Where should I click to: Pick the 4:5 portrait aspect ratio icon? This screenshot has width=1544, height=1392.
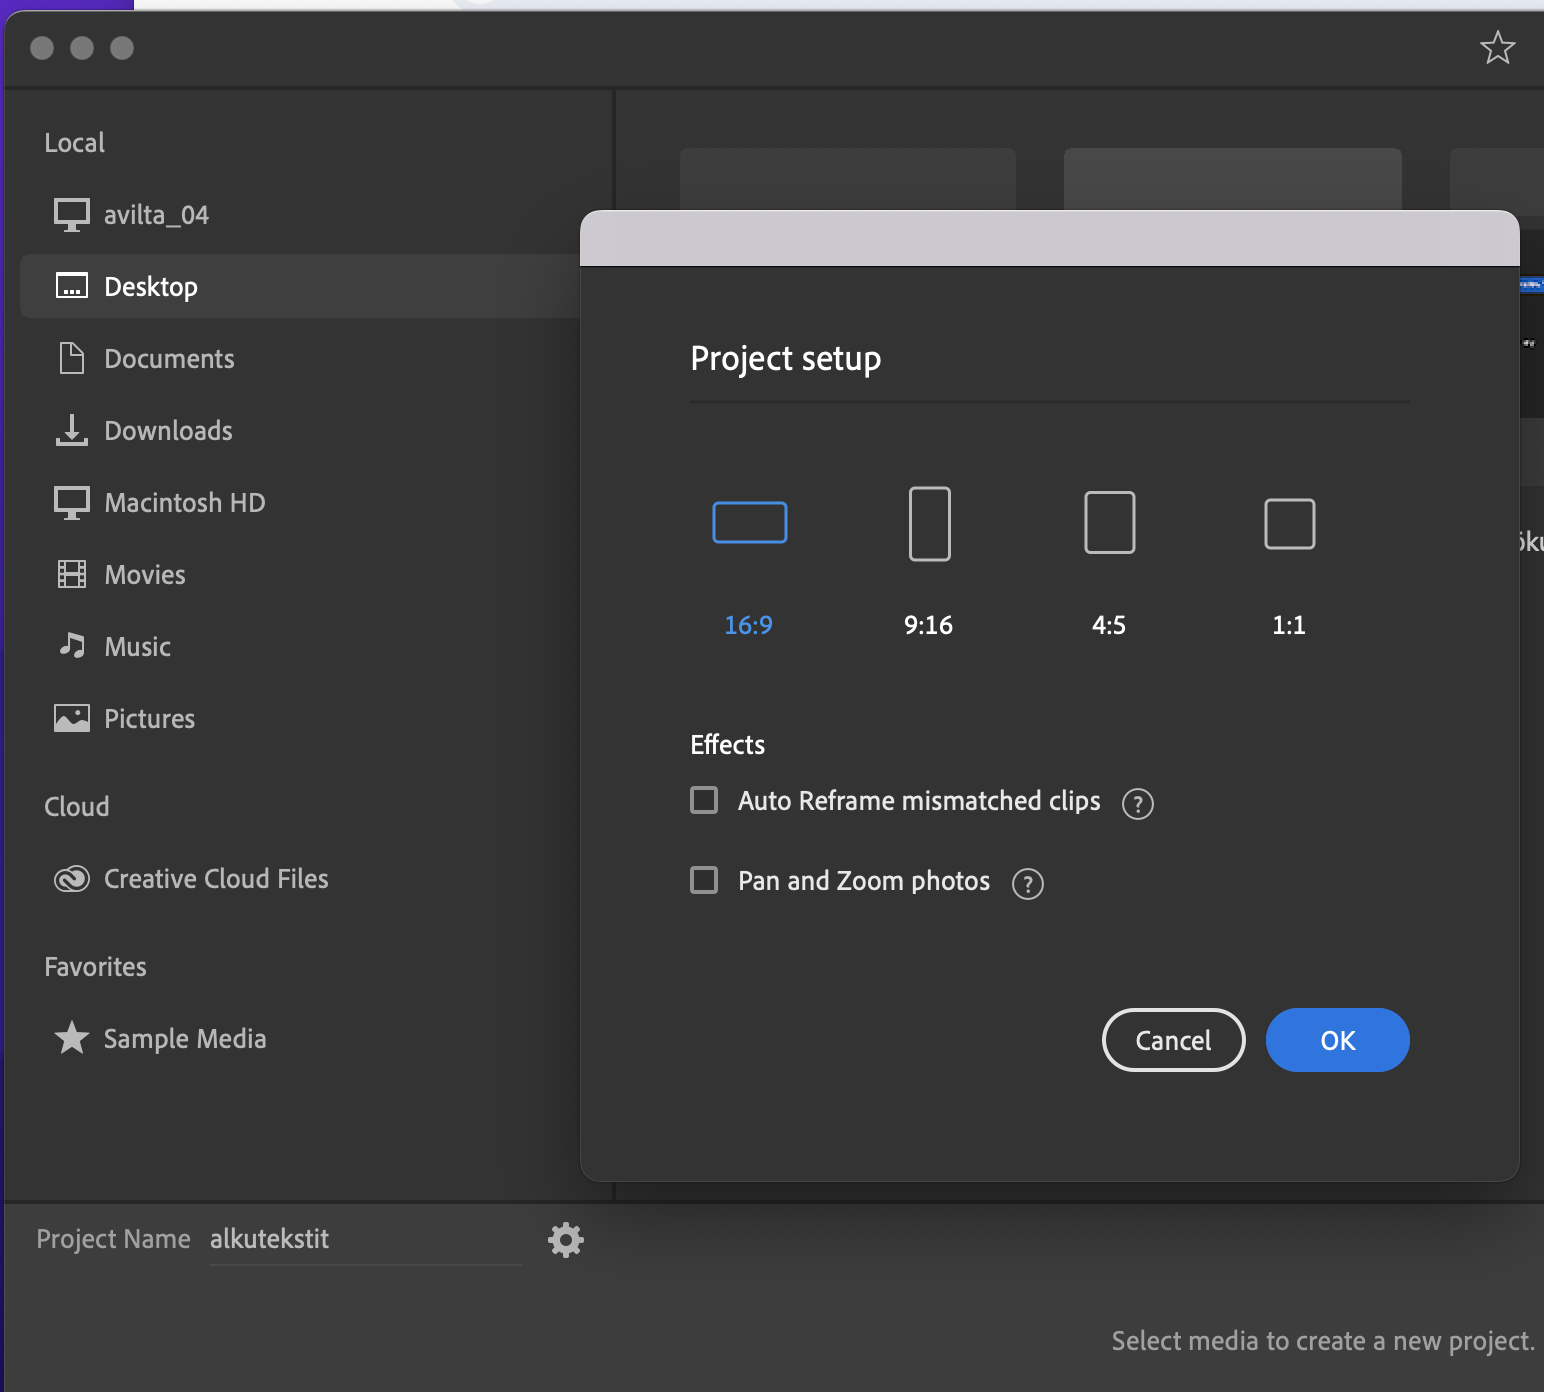click(1109, 522)
